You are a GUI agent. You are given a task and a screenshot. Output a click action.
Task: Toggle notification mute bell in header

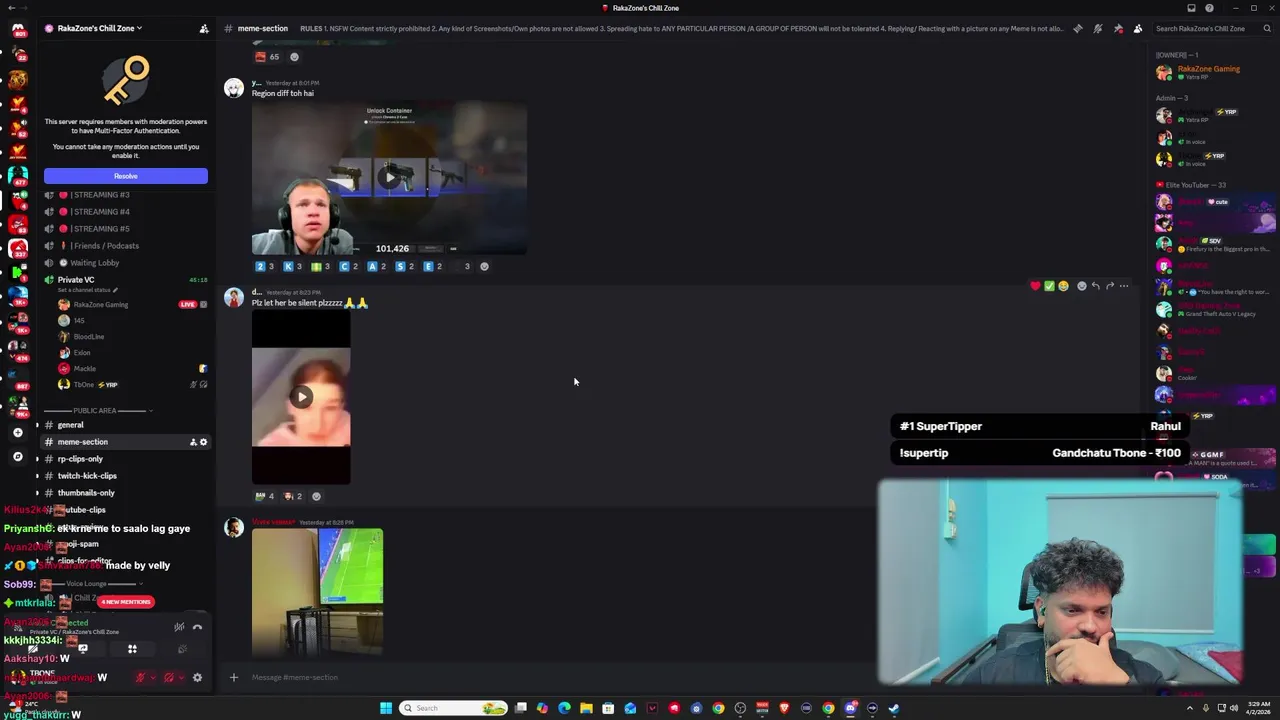[1098, 28]
